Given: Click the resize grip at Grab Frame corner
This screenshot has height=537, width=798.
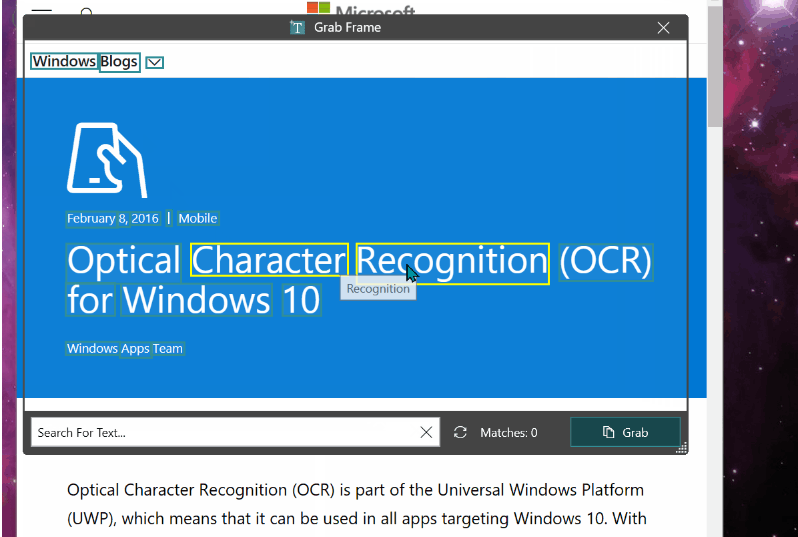Looking at the screenshot, I should click(x=681, y=447).
